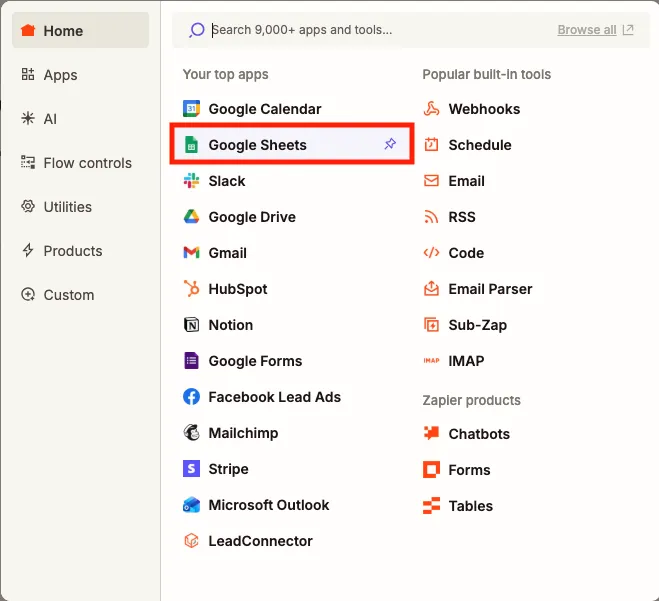Click the Google Sheets green icon
Screen dimensions: 659x601
pos(191,145)
